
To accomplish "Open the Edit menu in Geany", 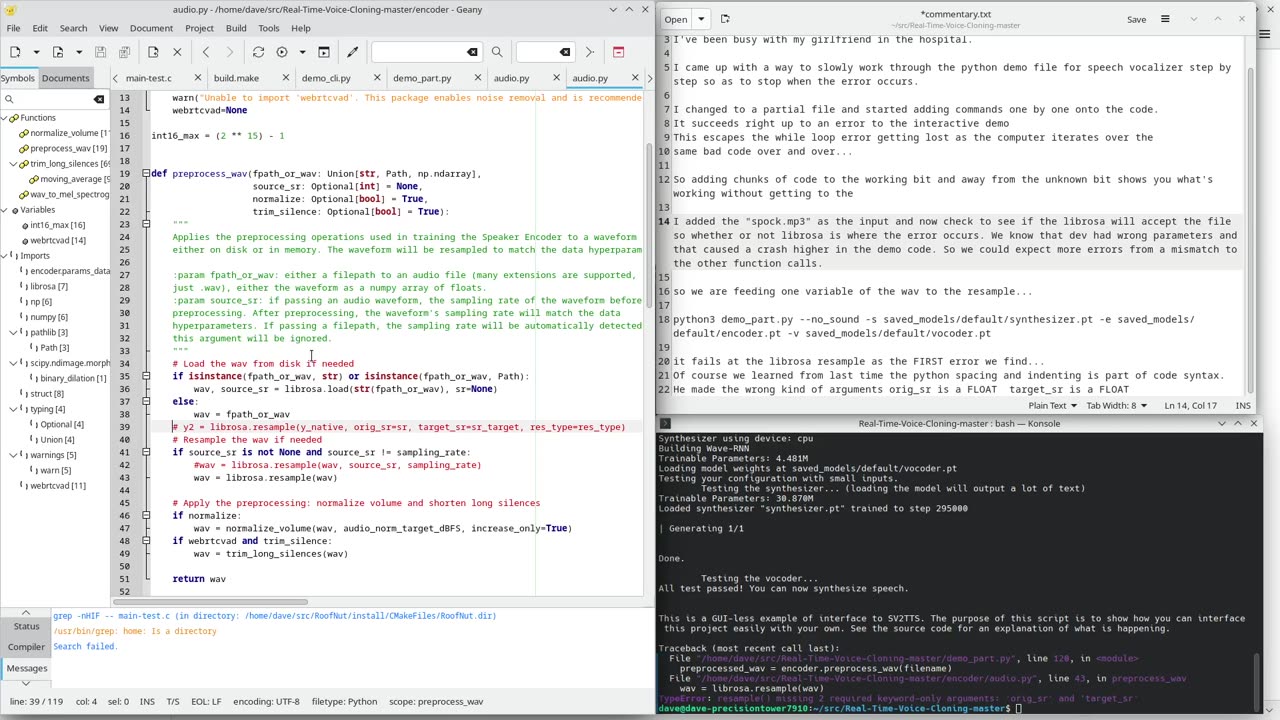I will (x=40, y=28).
